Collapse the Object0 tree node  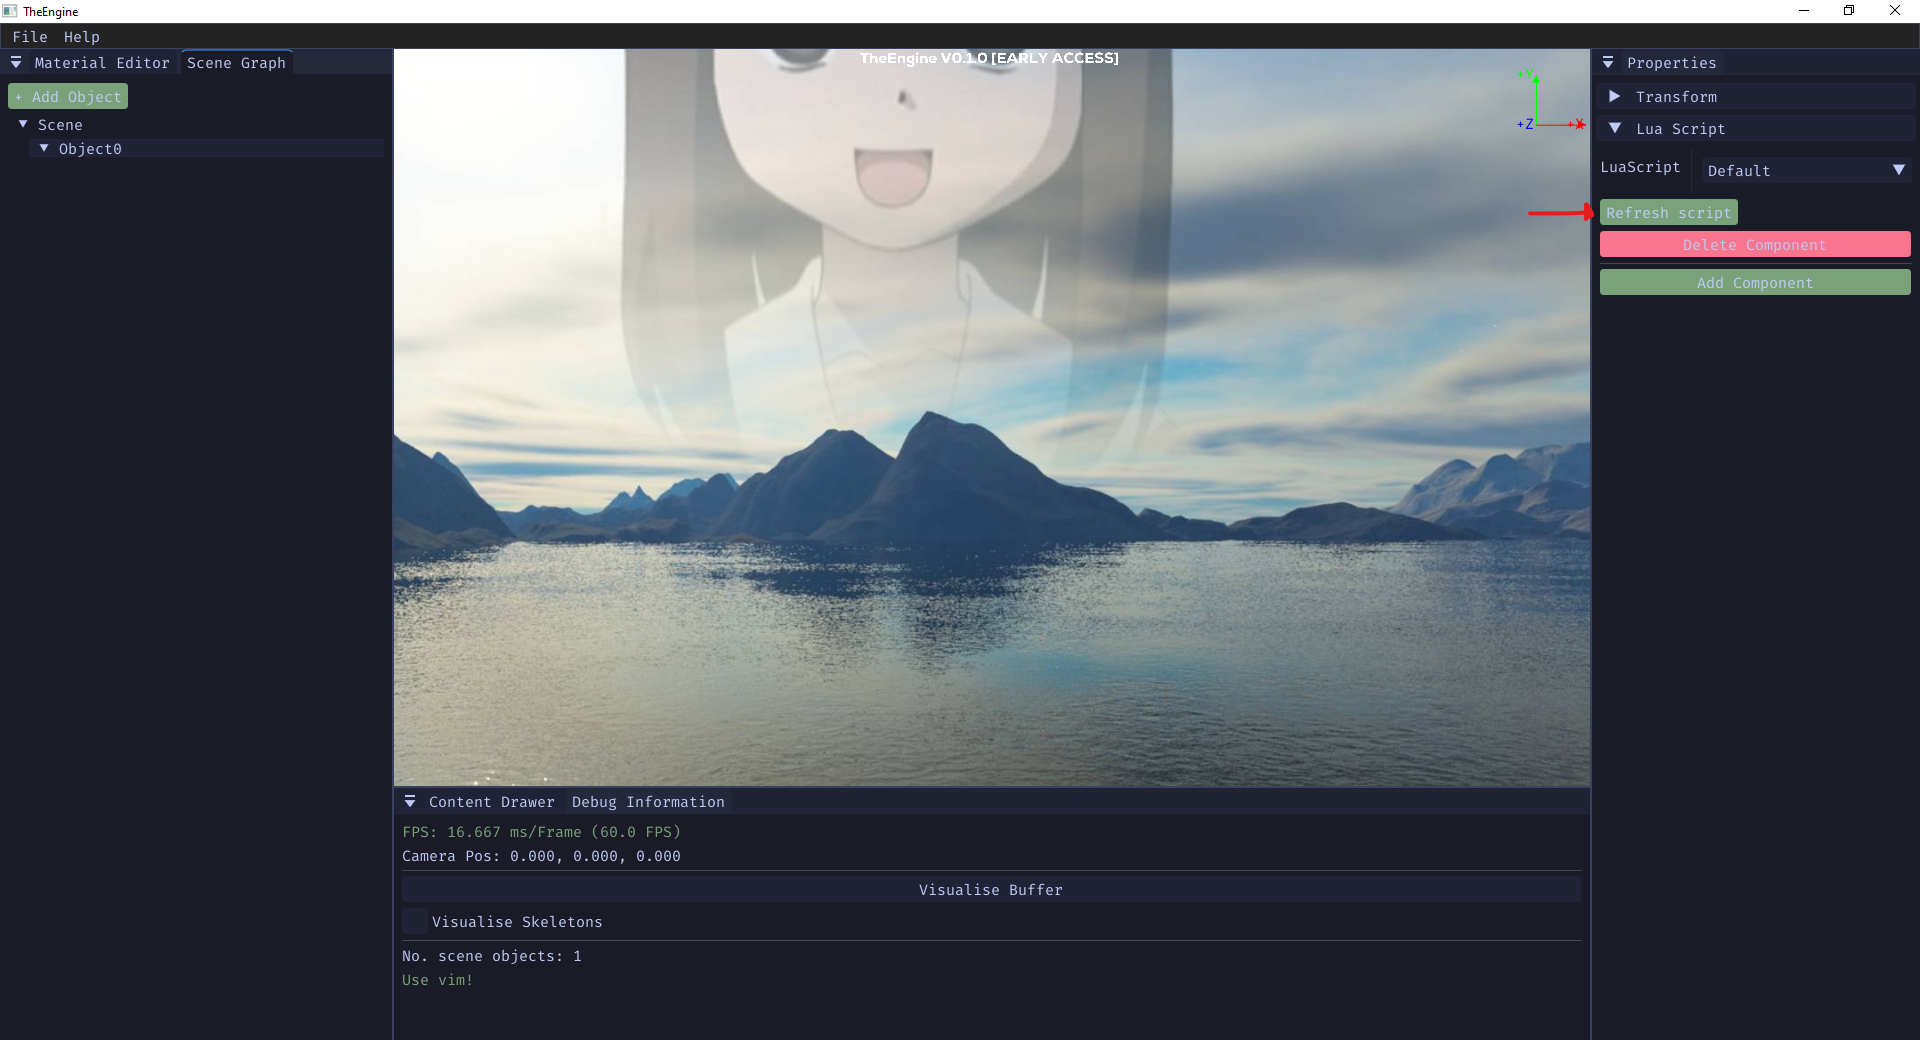tap(44, 148)
